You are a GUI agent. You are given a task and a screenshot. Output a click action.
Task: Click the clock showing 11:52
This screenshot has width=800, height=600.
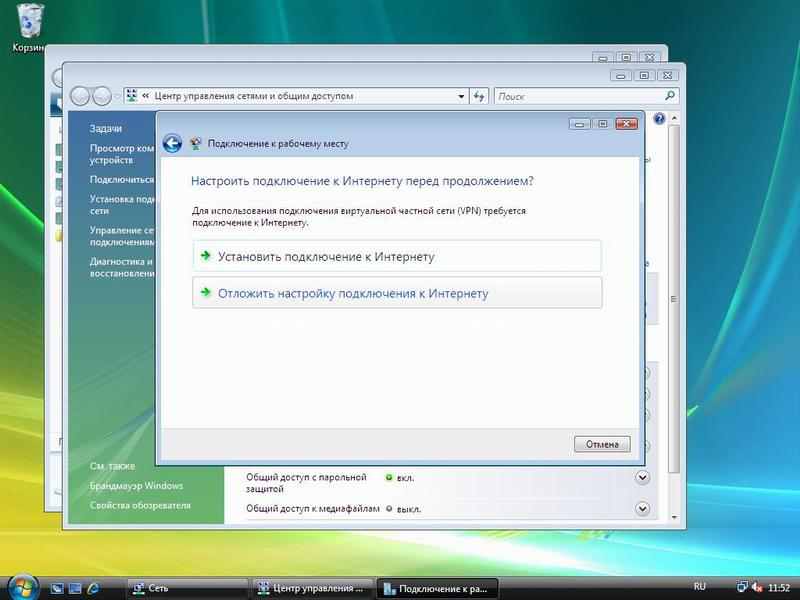click(x=779, y=588)
